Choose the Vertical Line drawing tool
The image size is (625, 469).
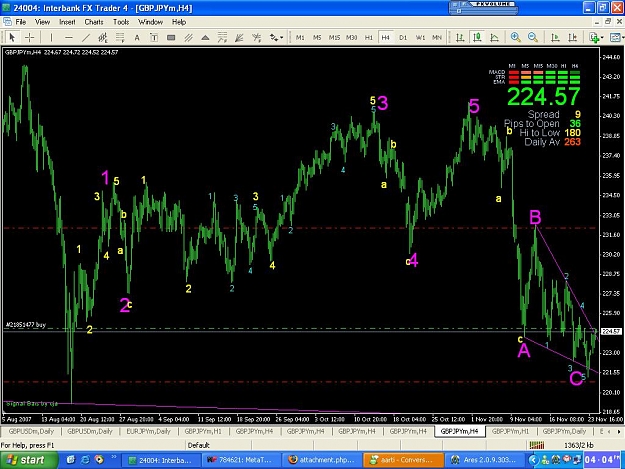coord(51,37)
